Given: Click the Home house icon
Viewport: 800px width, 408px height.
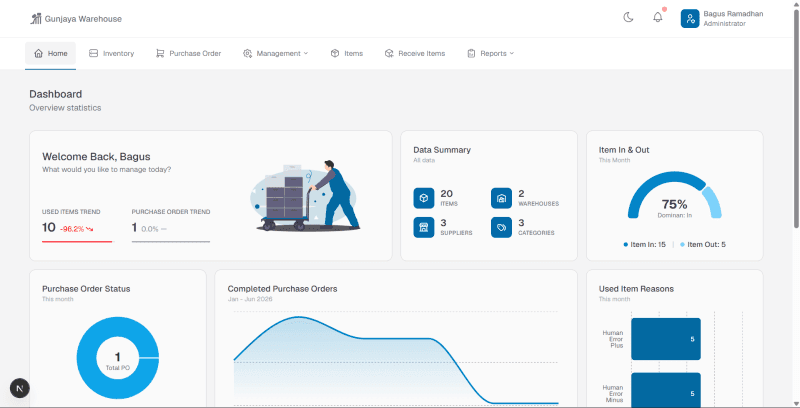Looking at the screenshot, I should [38, 54].
